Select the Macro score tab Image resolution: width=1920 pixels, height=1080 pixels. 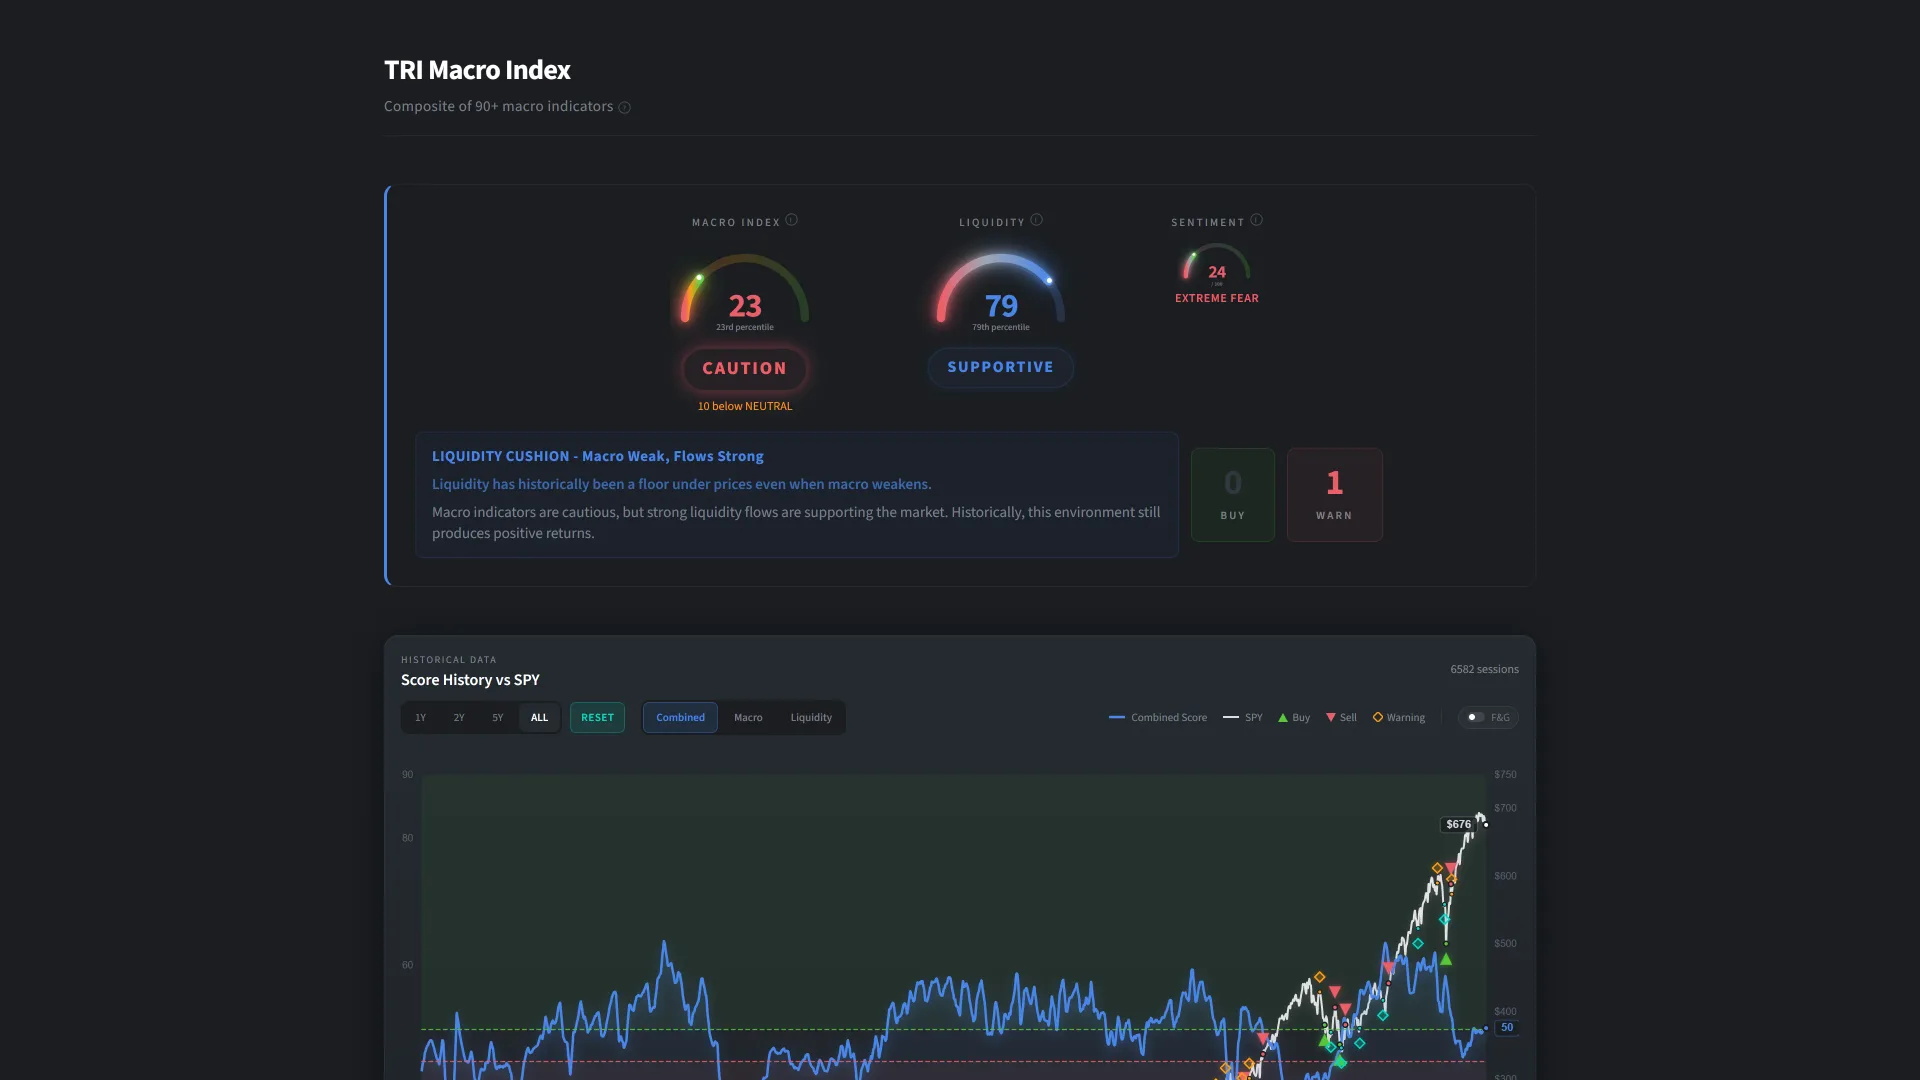748,717
